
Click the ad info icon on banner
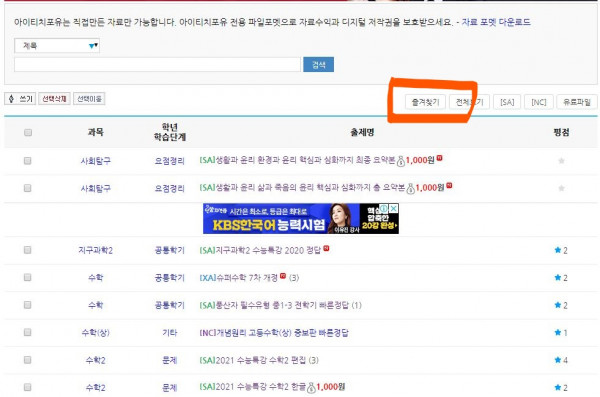[x=384, y=209]
